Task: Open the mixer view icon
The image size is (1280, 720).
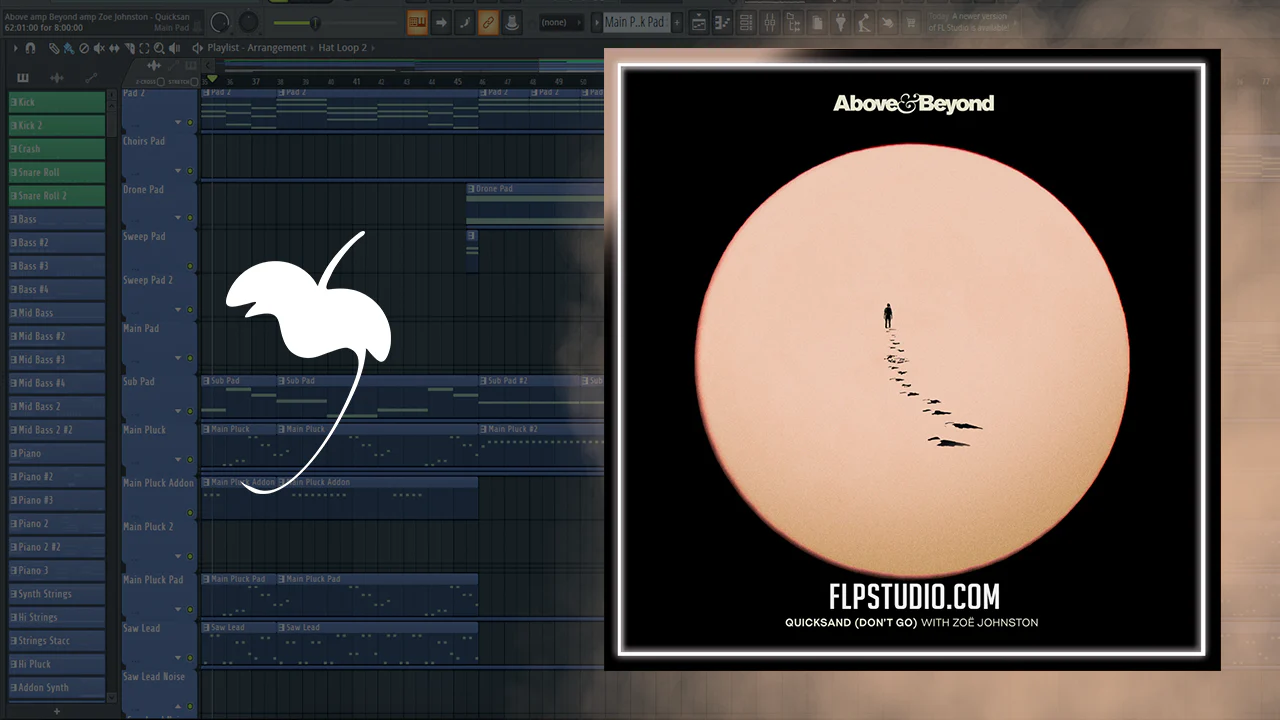Action: (770, 22)
